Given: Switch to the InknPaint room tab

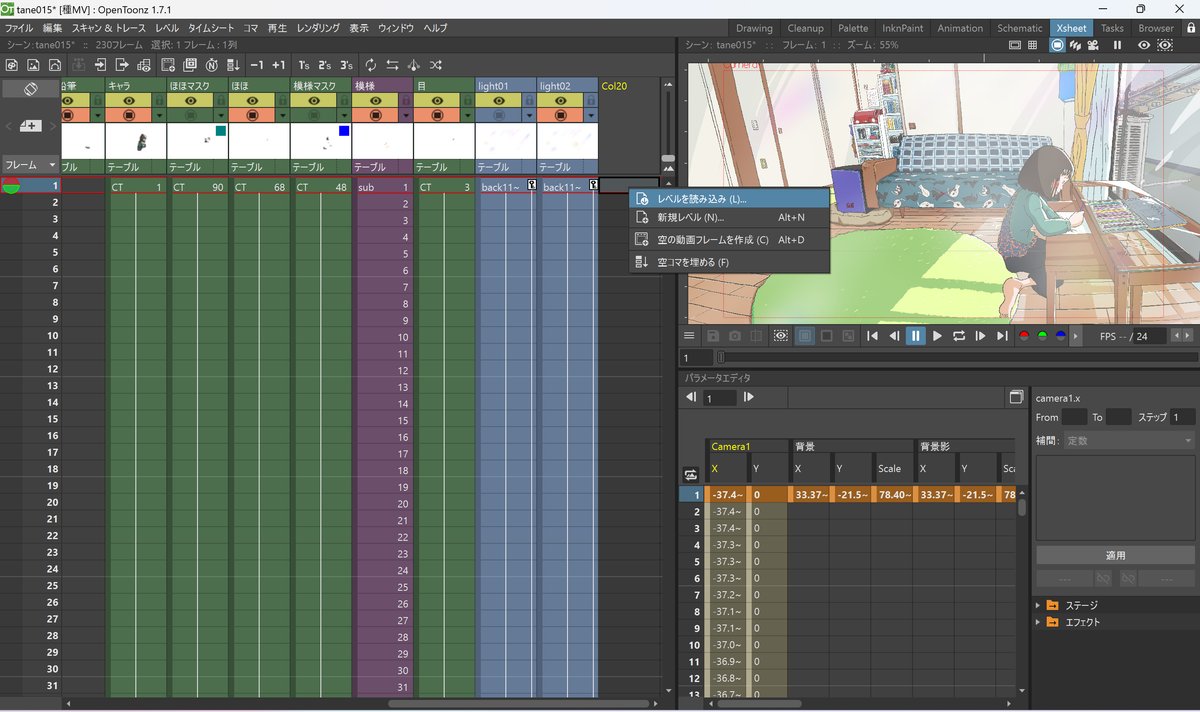Looking at the screenshot, I should tap(904, 28).
